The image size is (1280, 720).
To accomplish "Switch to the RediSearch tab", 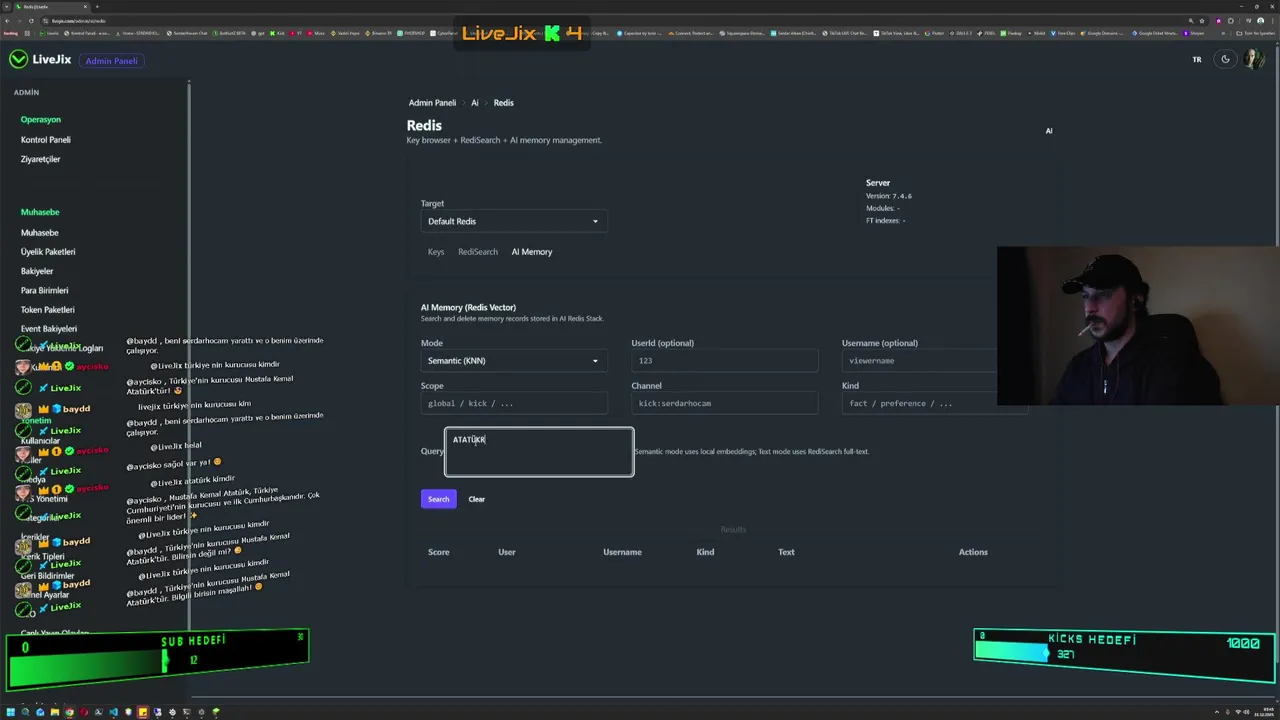I will click(478, 252).
